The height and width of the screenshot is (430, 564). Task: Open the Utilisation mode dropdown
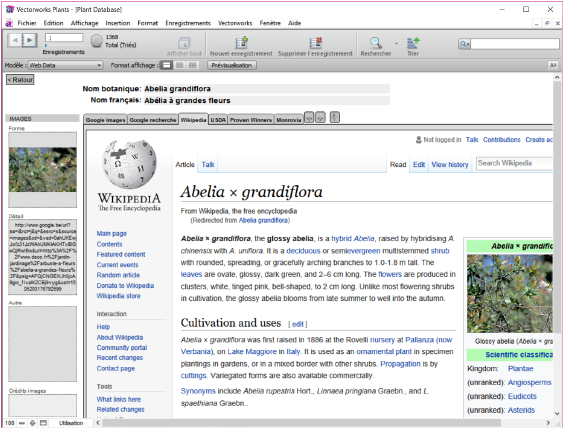[x=71, y=423]
